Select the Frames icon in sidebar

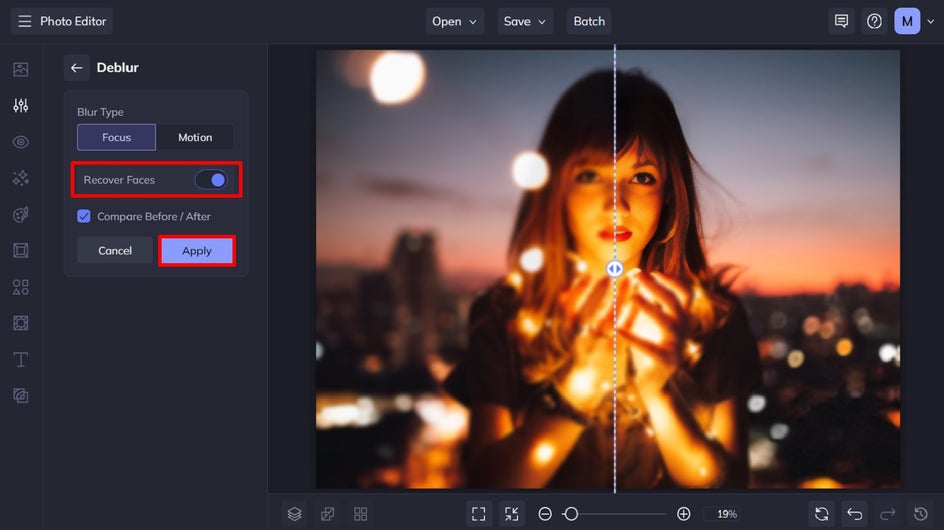coord(20,250)
